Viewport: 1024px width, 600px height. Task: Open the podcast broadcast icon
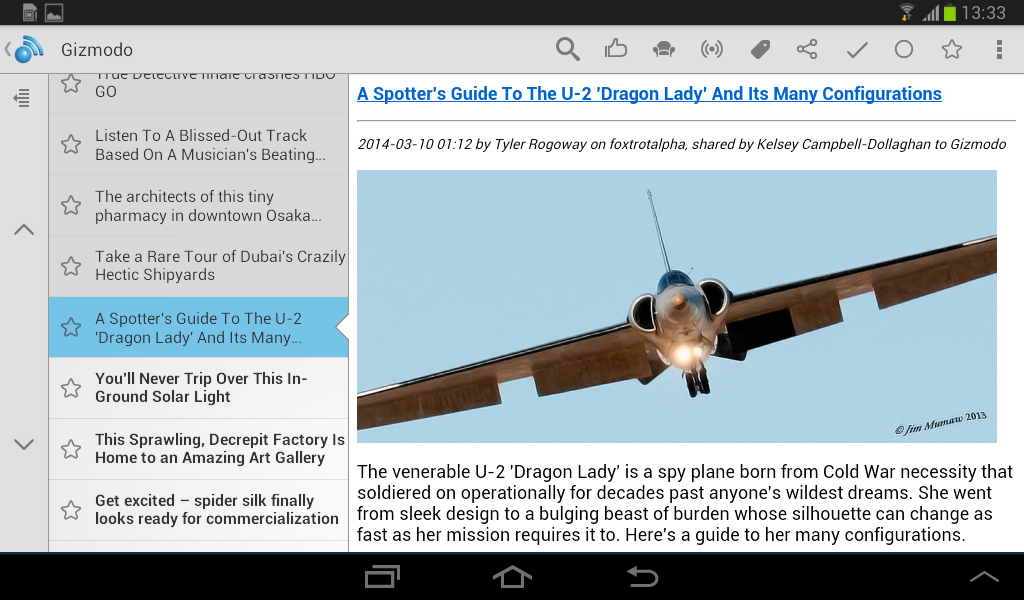pos(711,48)
